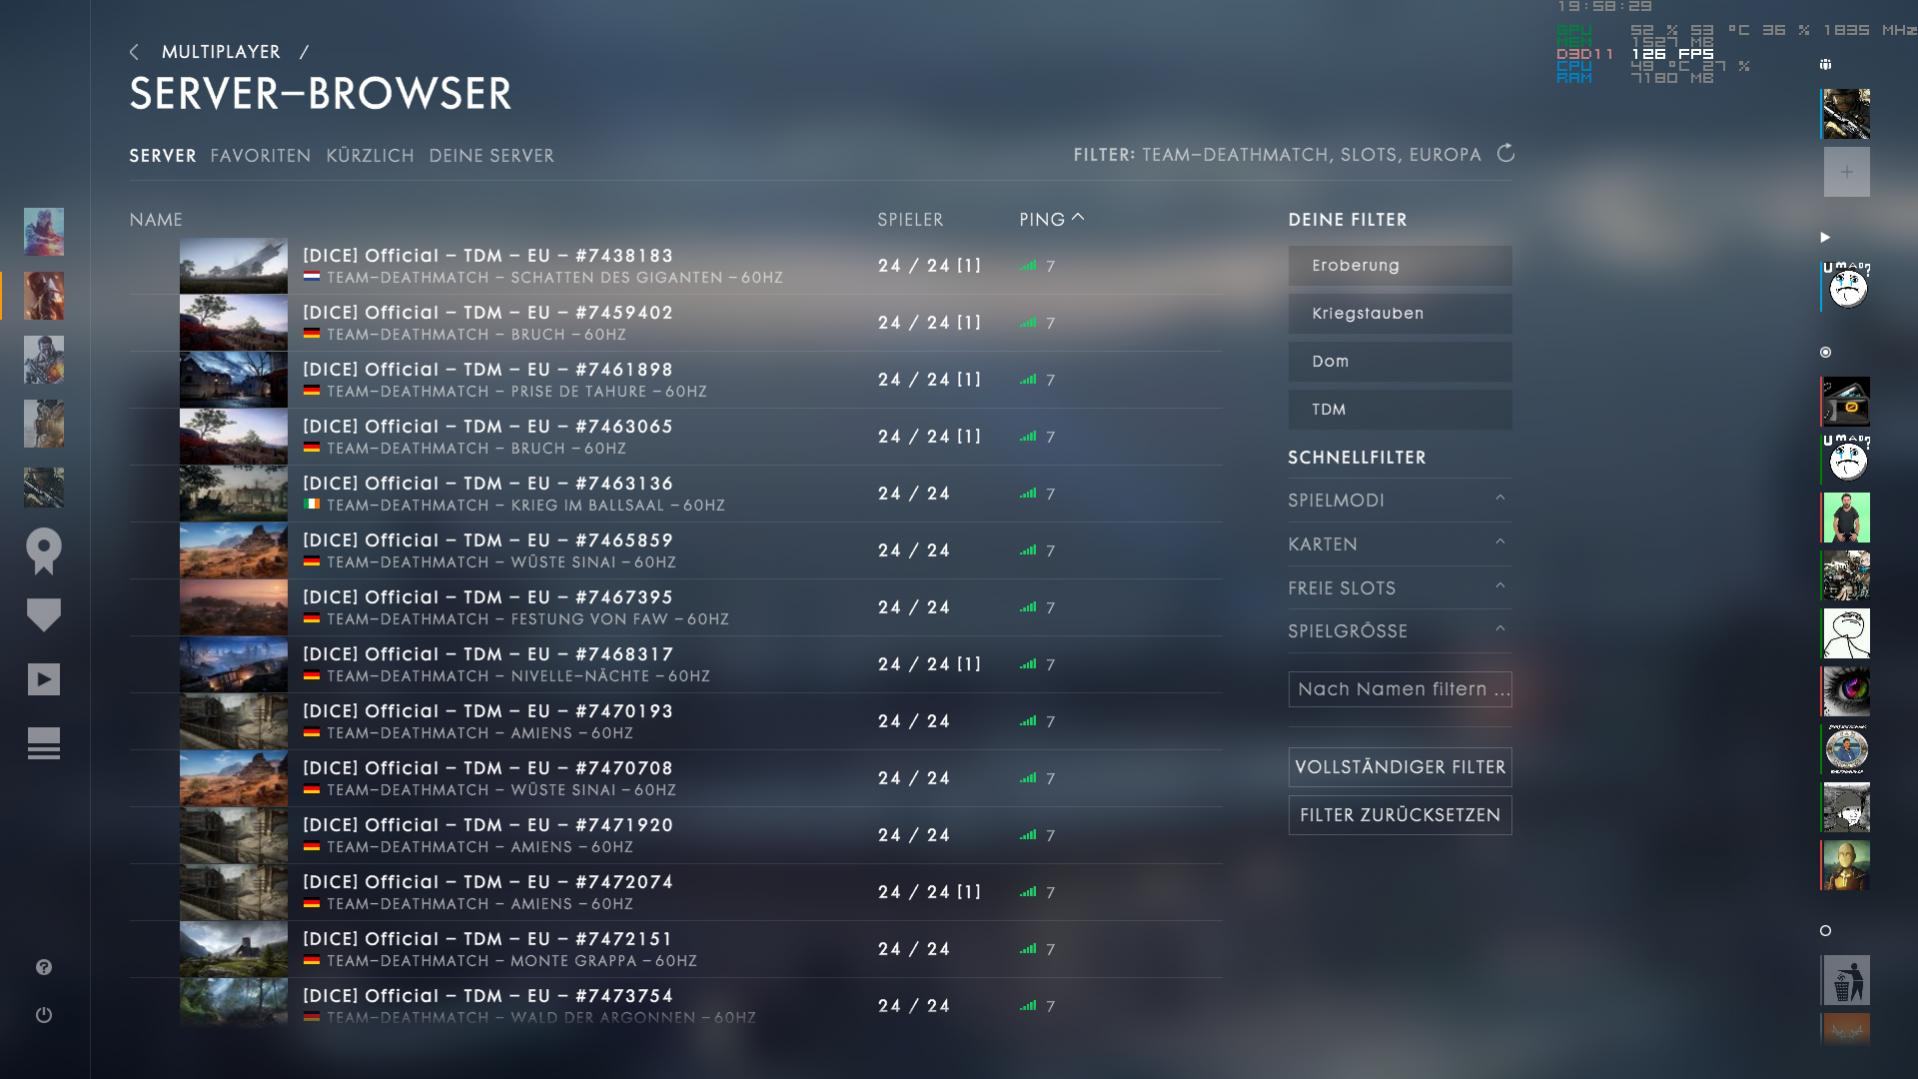Expand the Freie Slots quick filter

[x=1399, y=588]
